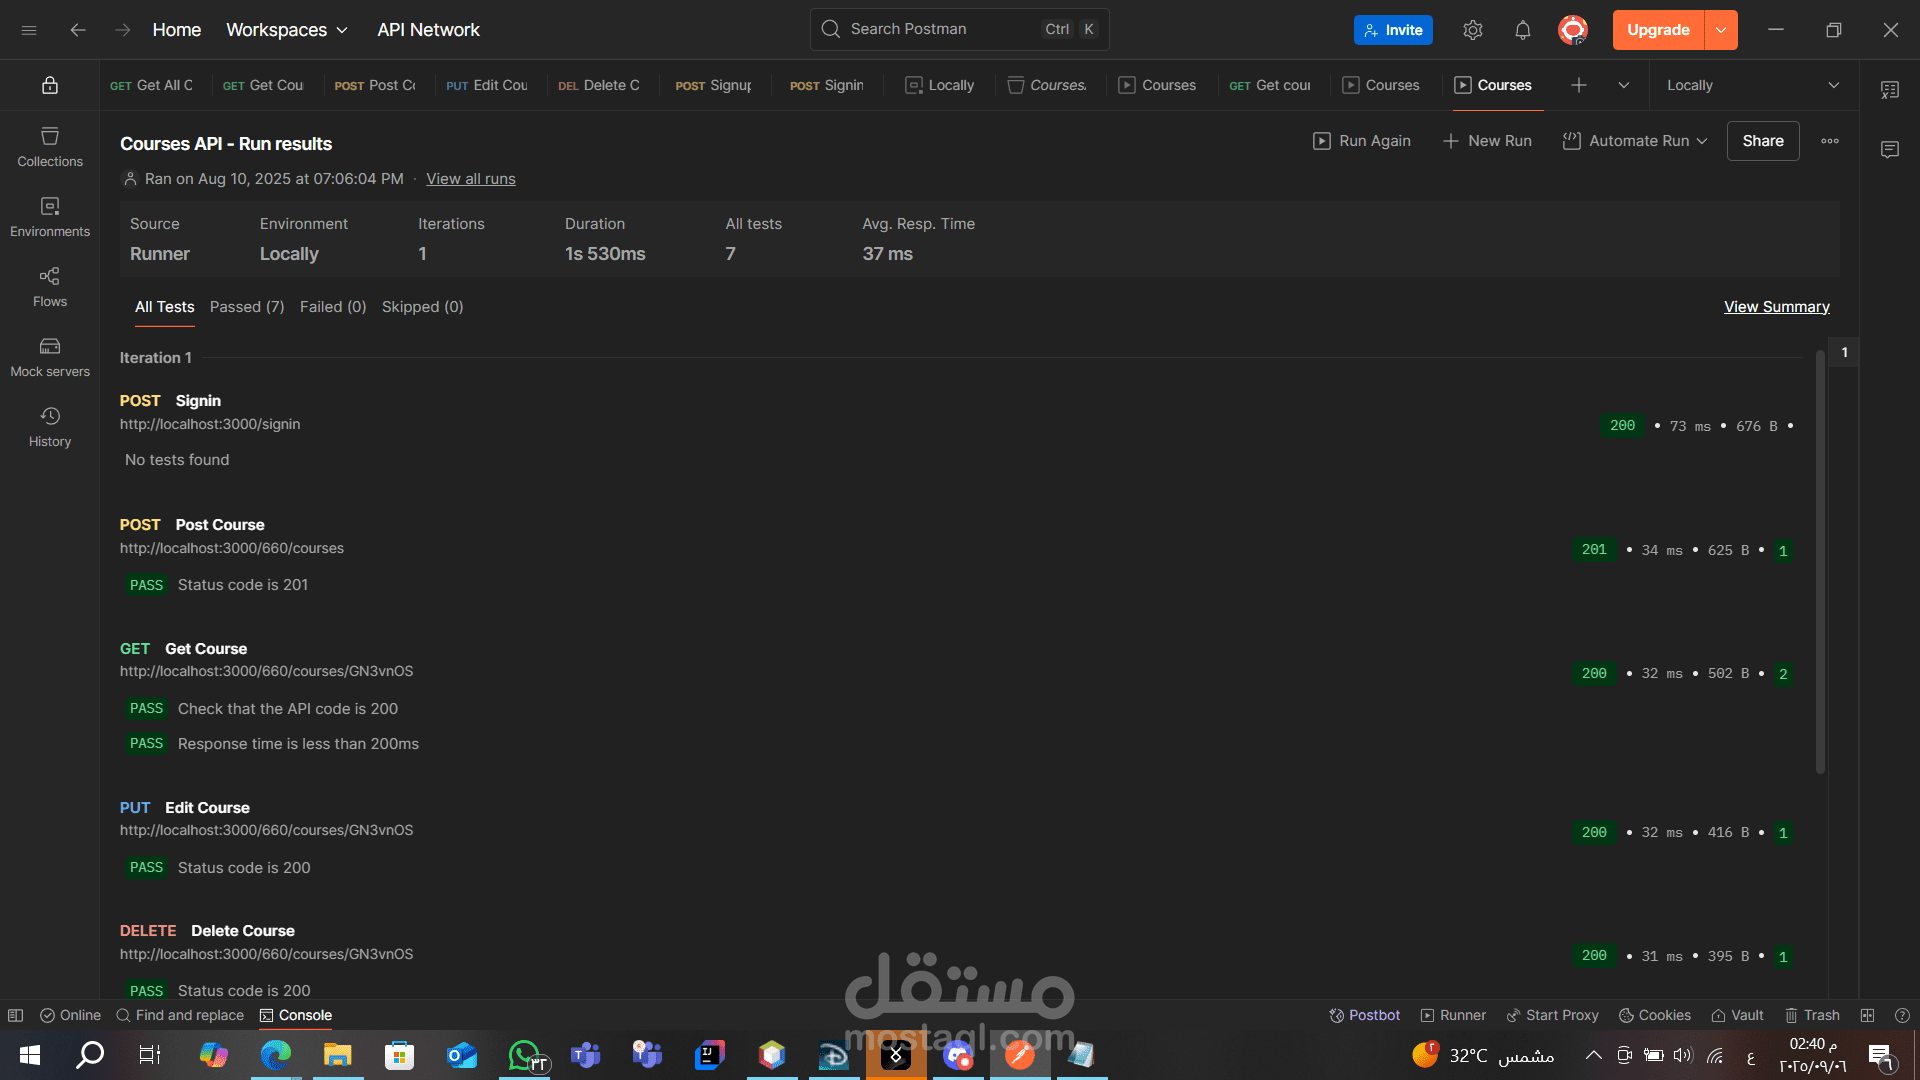
Task: Open File Explorer from the taskbar
Action: pos(337,1054)
